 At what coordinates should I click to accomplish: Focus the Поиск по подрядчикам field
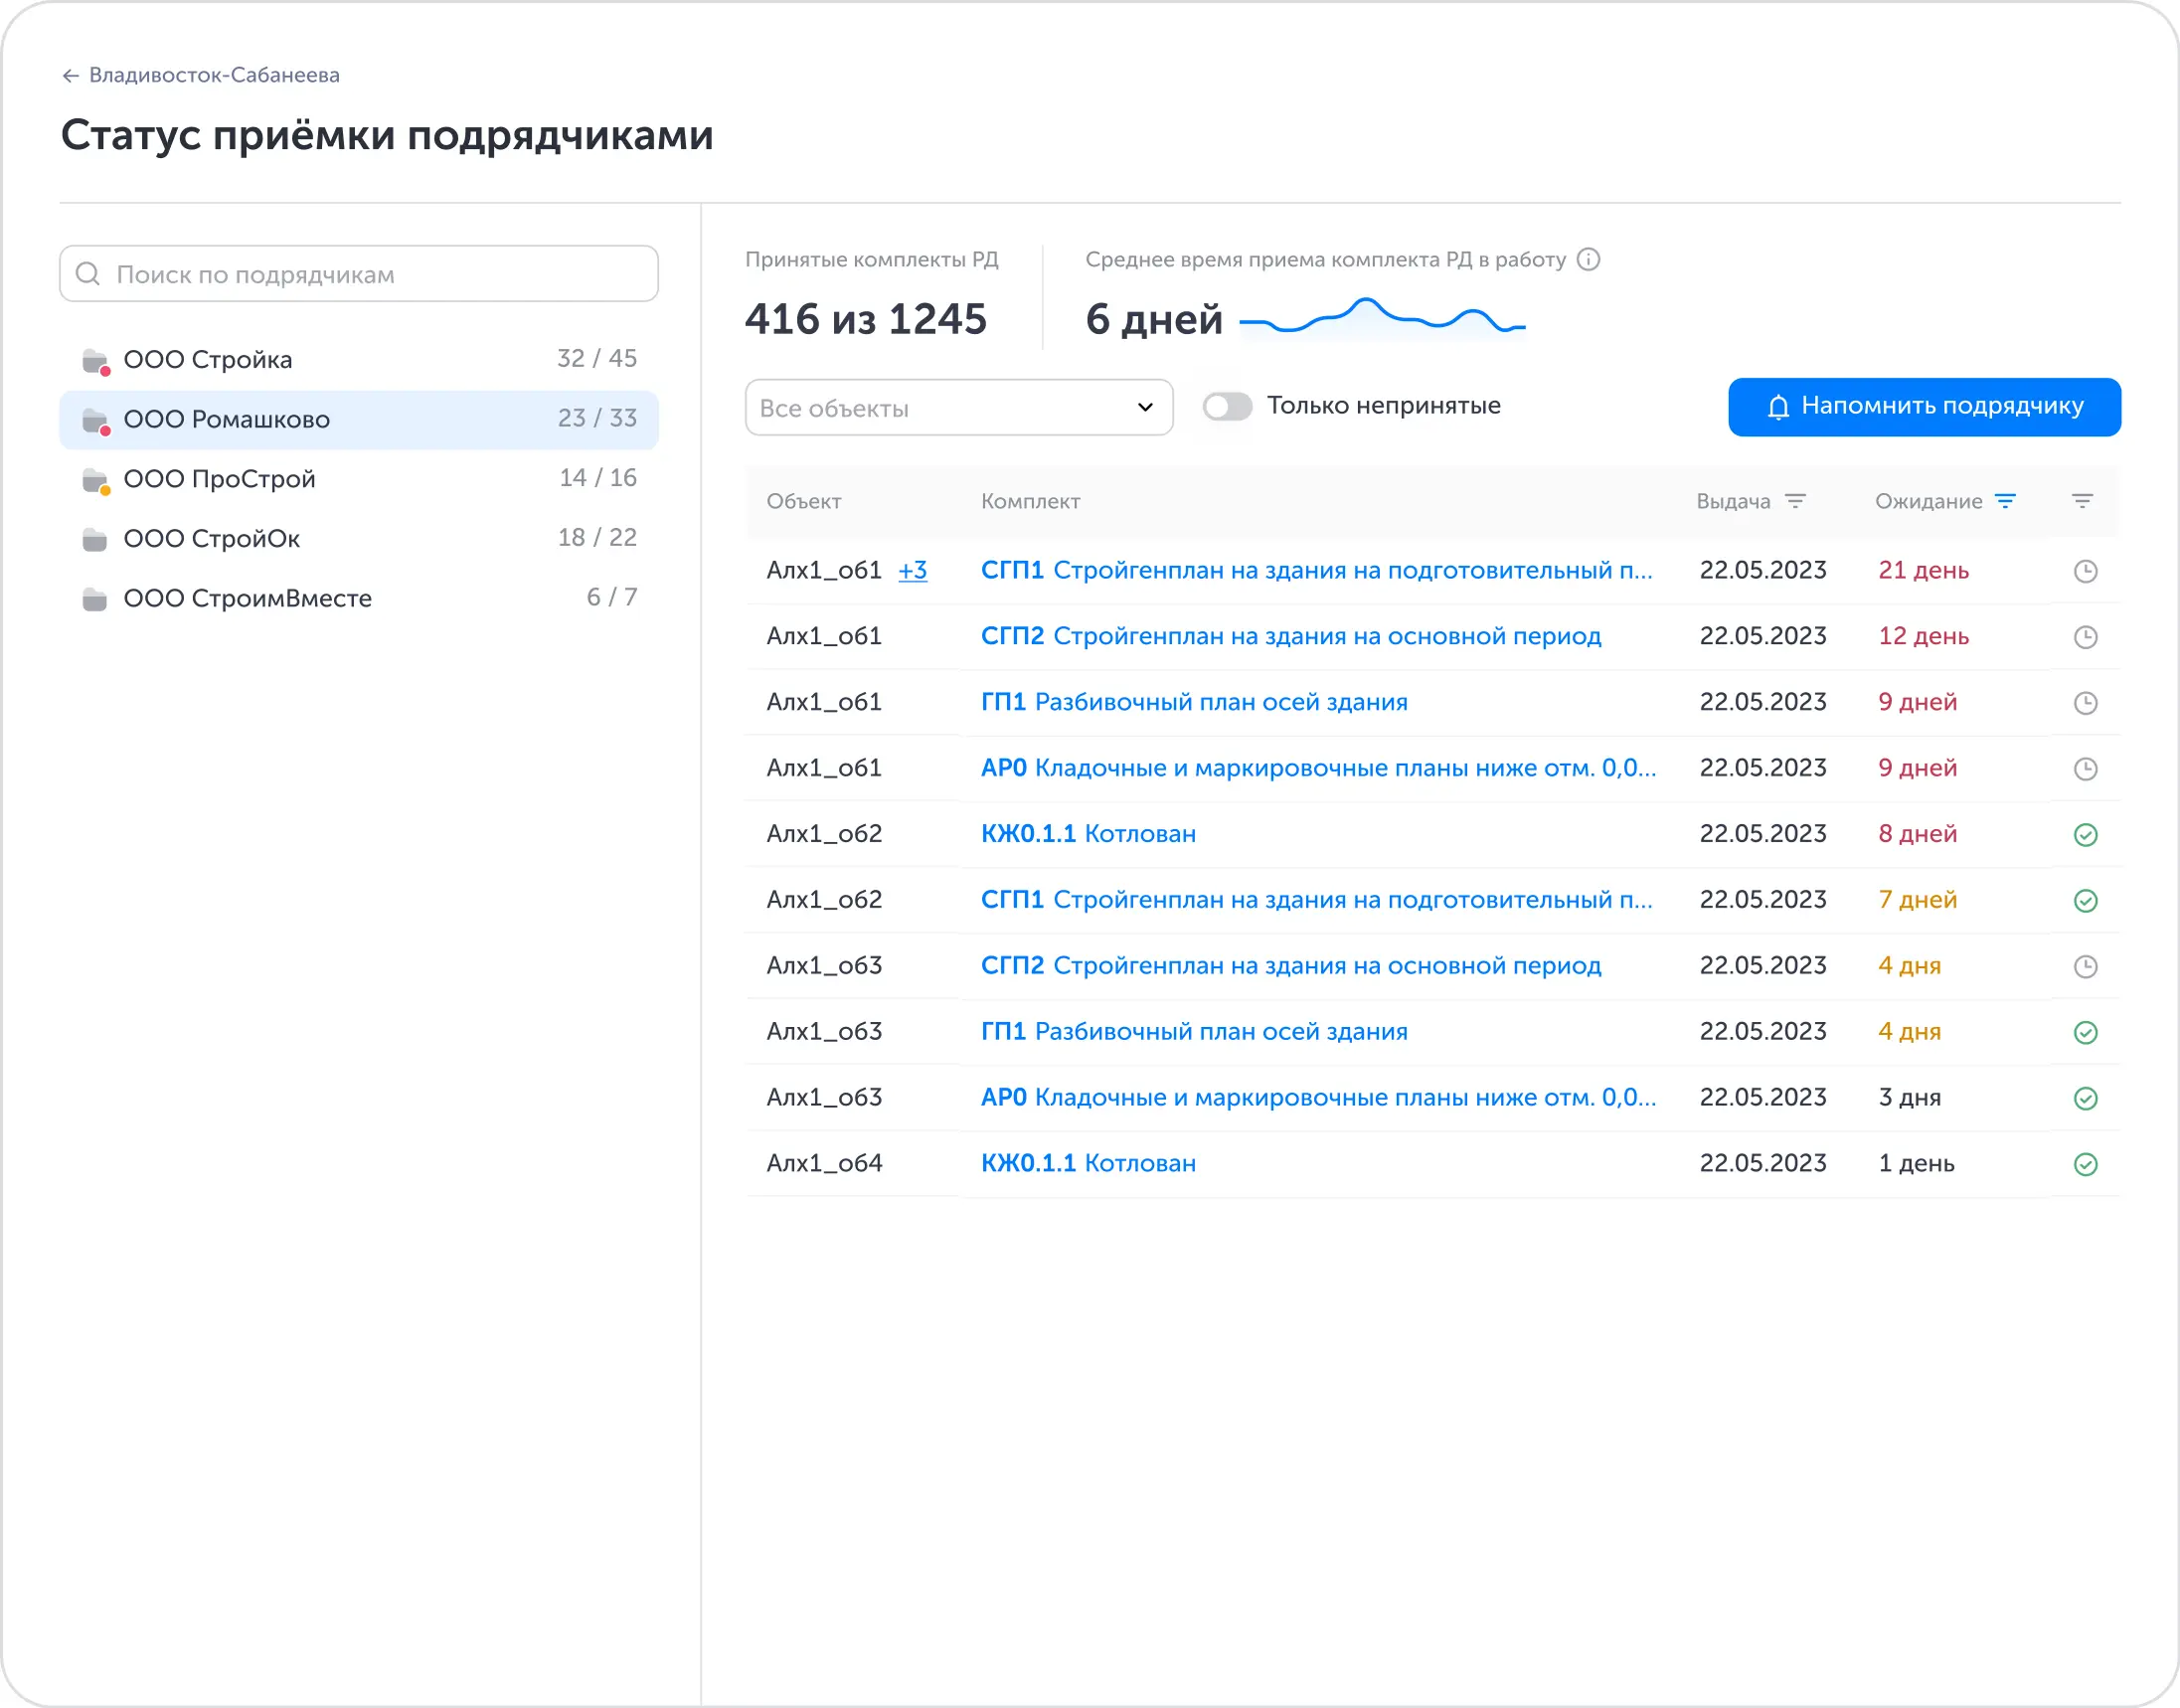(359, 274)
